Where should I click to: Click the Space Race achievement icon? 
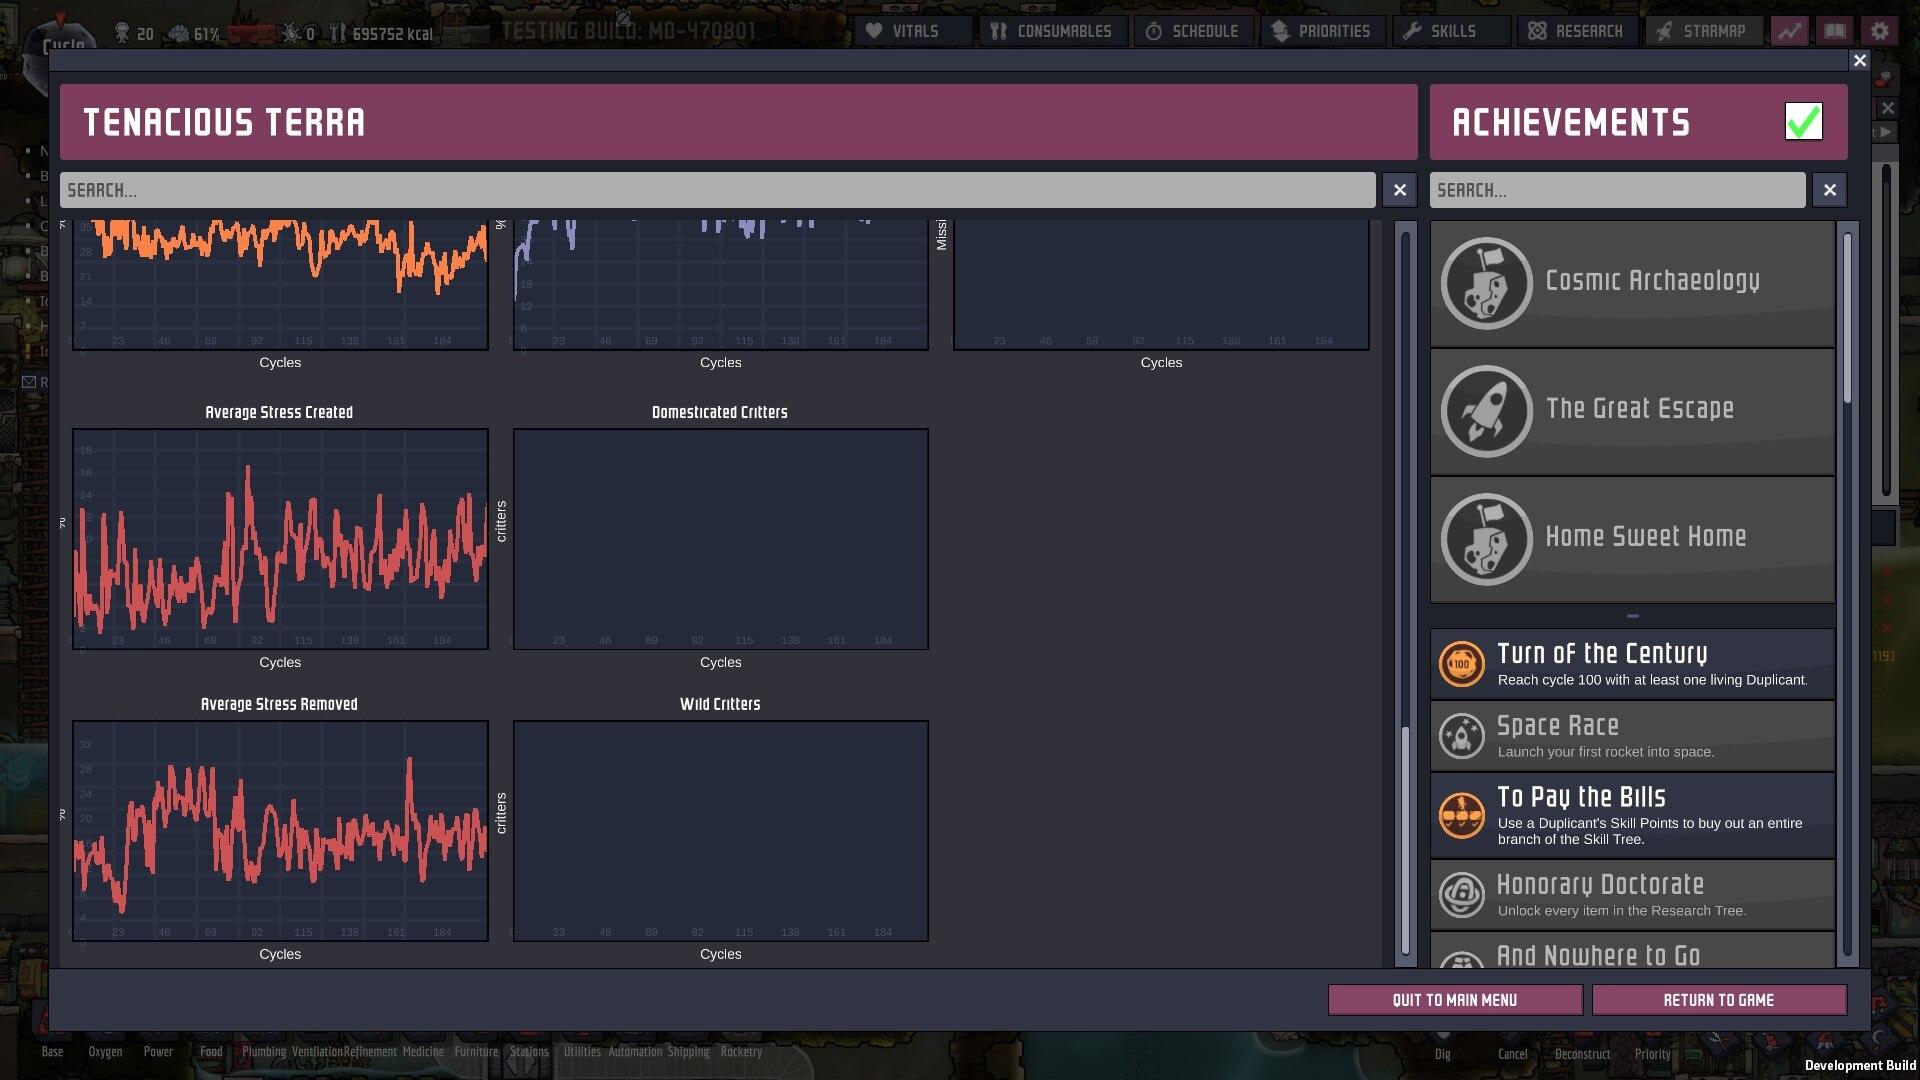1461,736
